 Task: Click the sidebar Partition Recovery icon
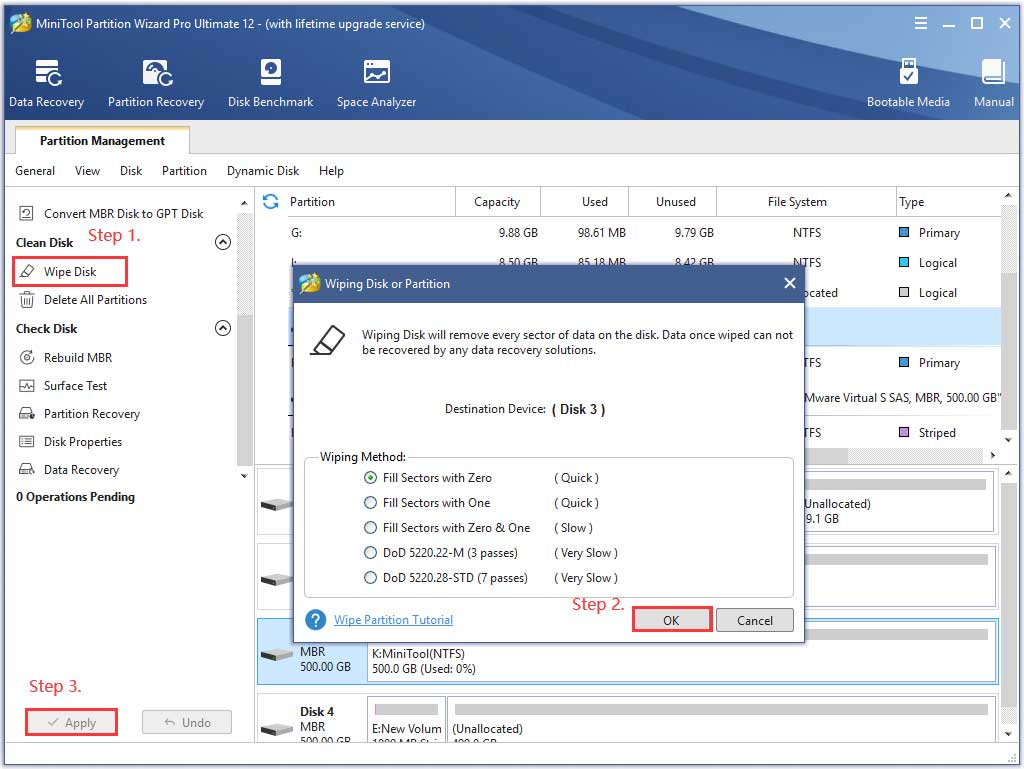pos(27,413)
